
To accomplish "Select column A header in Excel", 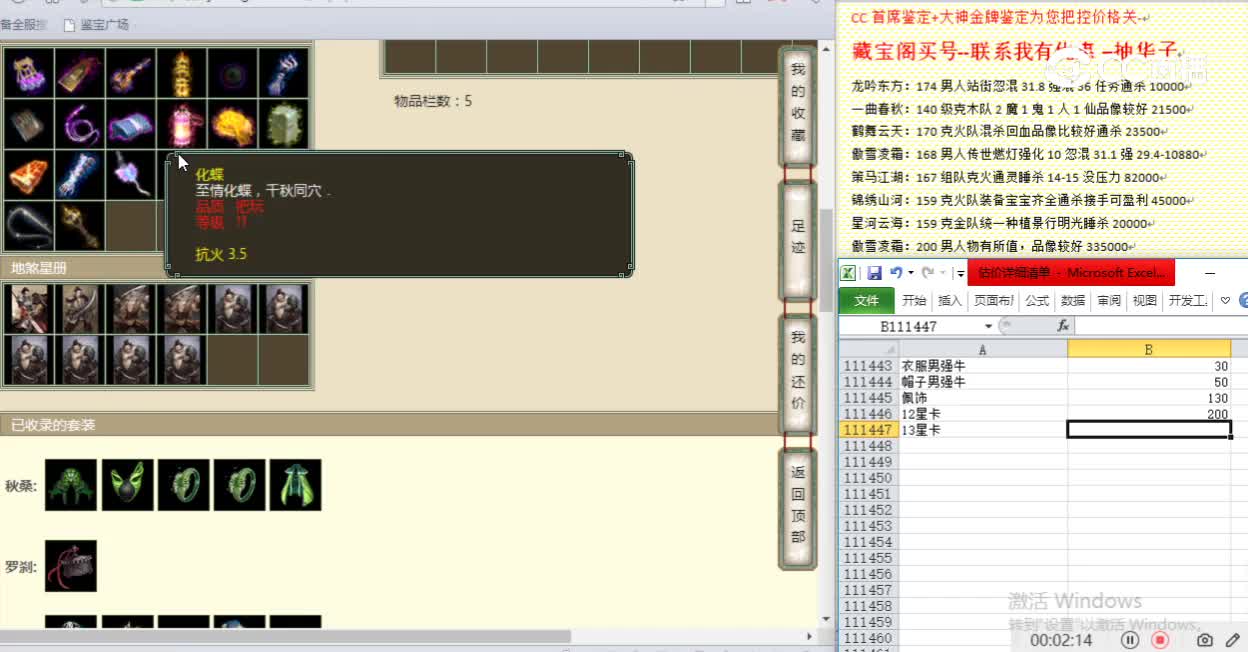I will [983, 349].
